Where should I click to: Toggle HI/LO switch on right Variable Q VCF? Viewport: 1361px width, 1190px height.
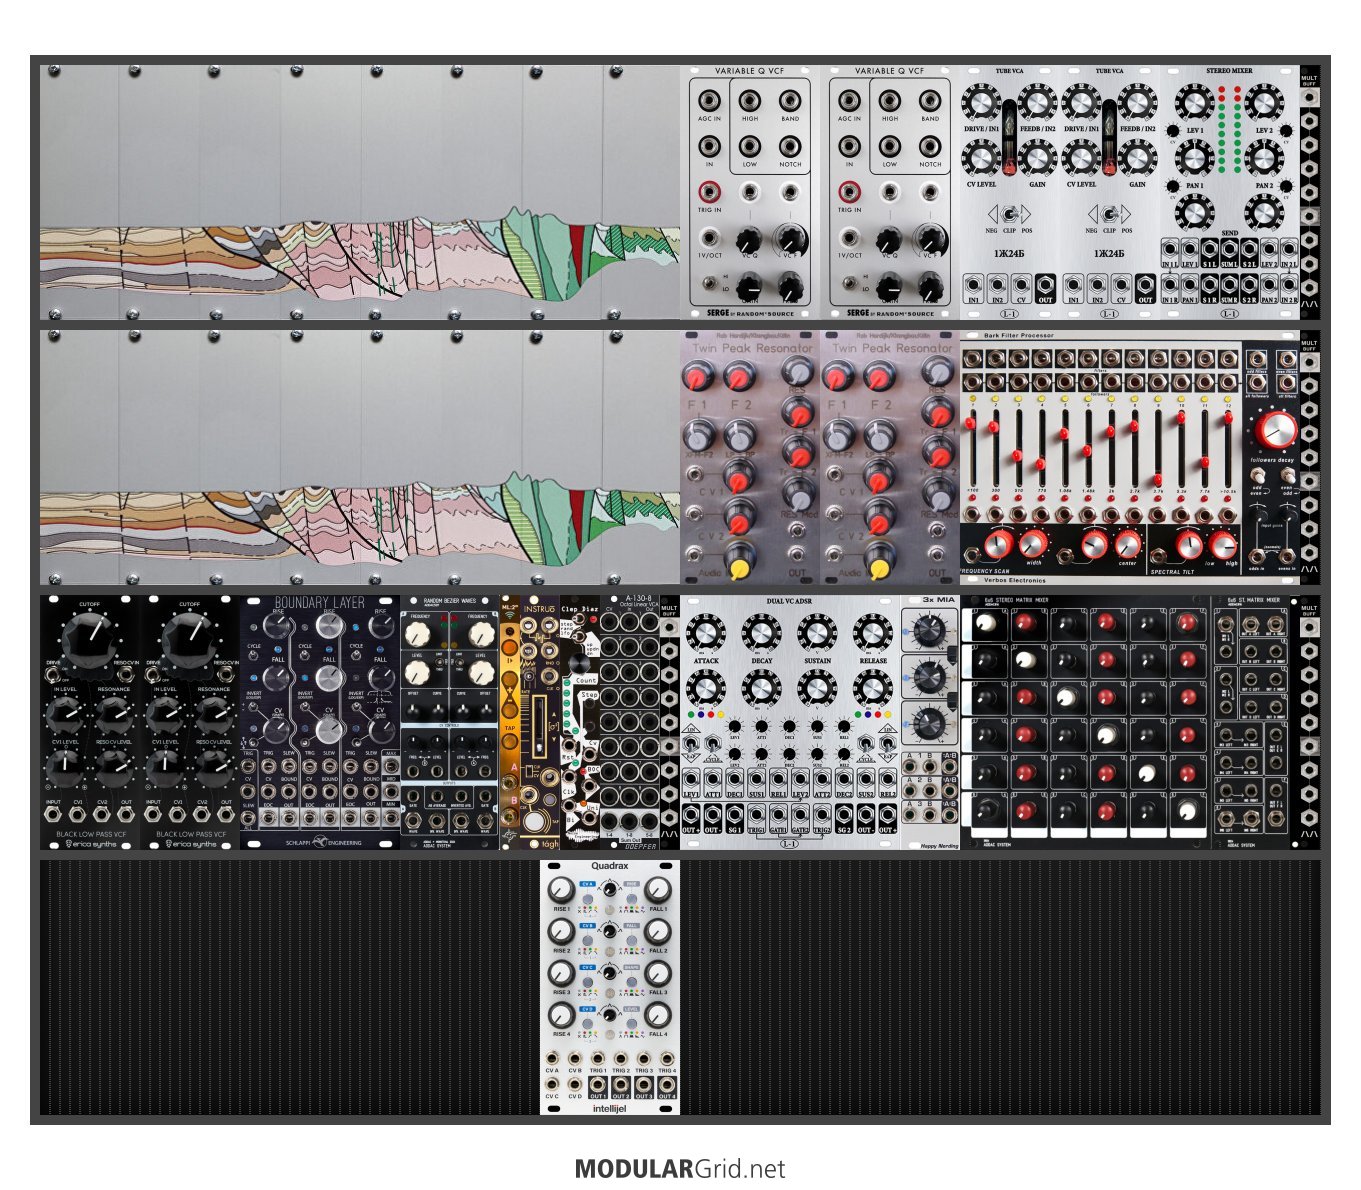coord(850,283)
